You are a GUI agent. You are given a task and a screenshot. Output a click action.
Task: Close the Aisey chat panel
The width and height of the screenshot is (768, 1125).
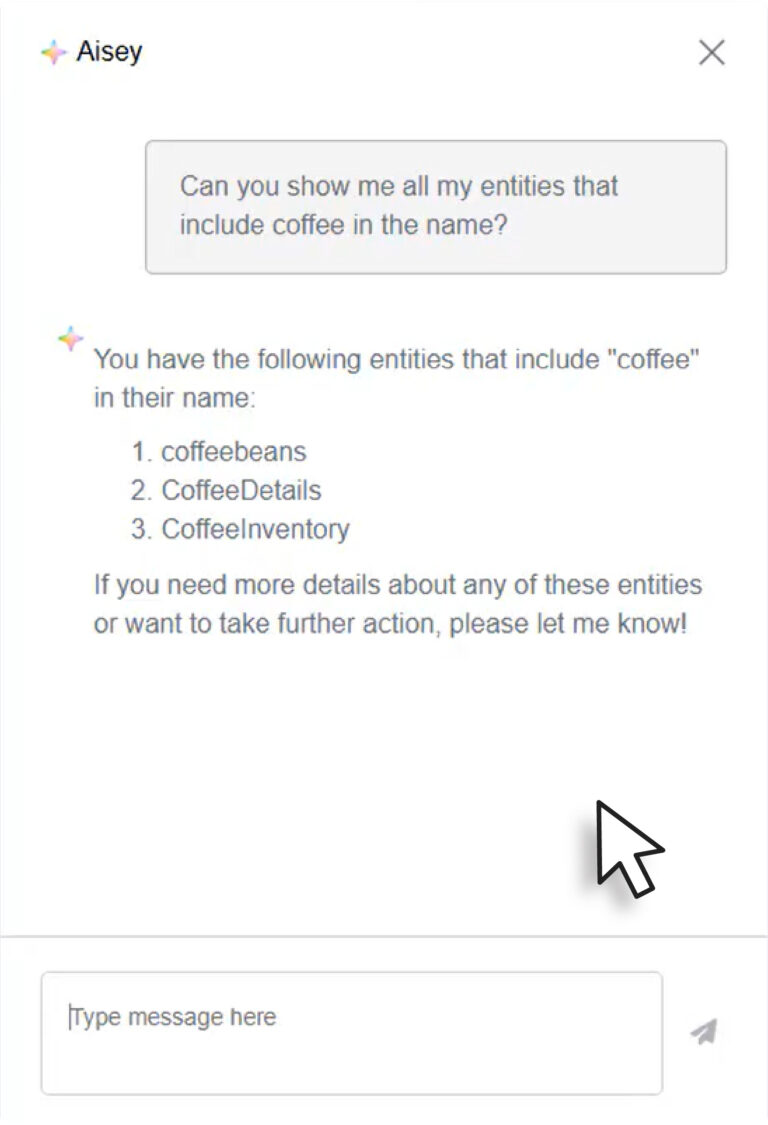tap(711, 52)
